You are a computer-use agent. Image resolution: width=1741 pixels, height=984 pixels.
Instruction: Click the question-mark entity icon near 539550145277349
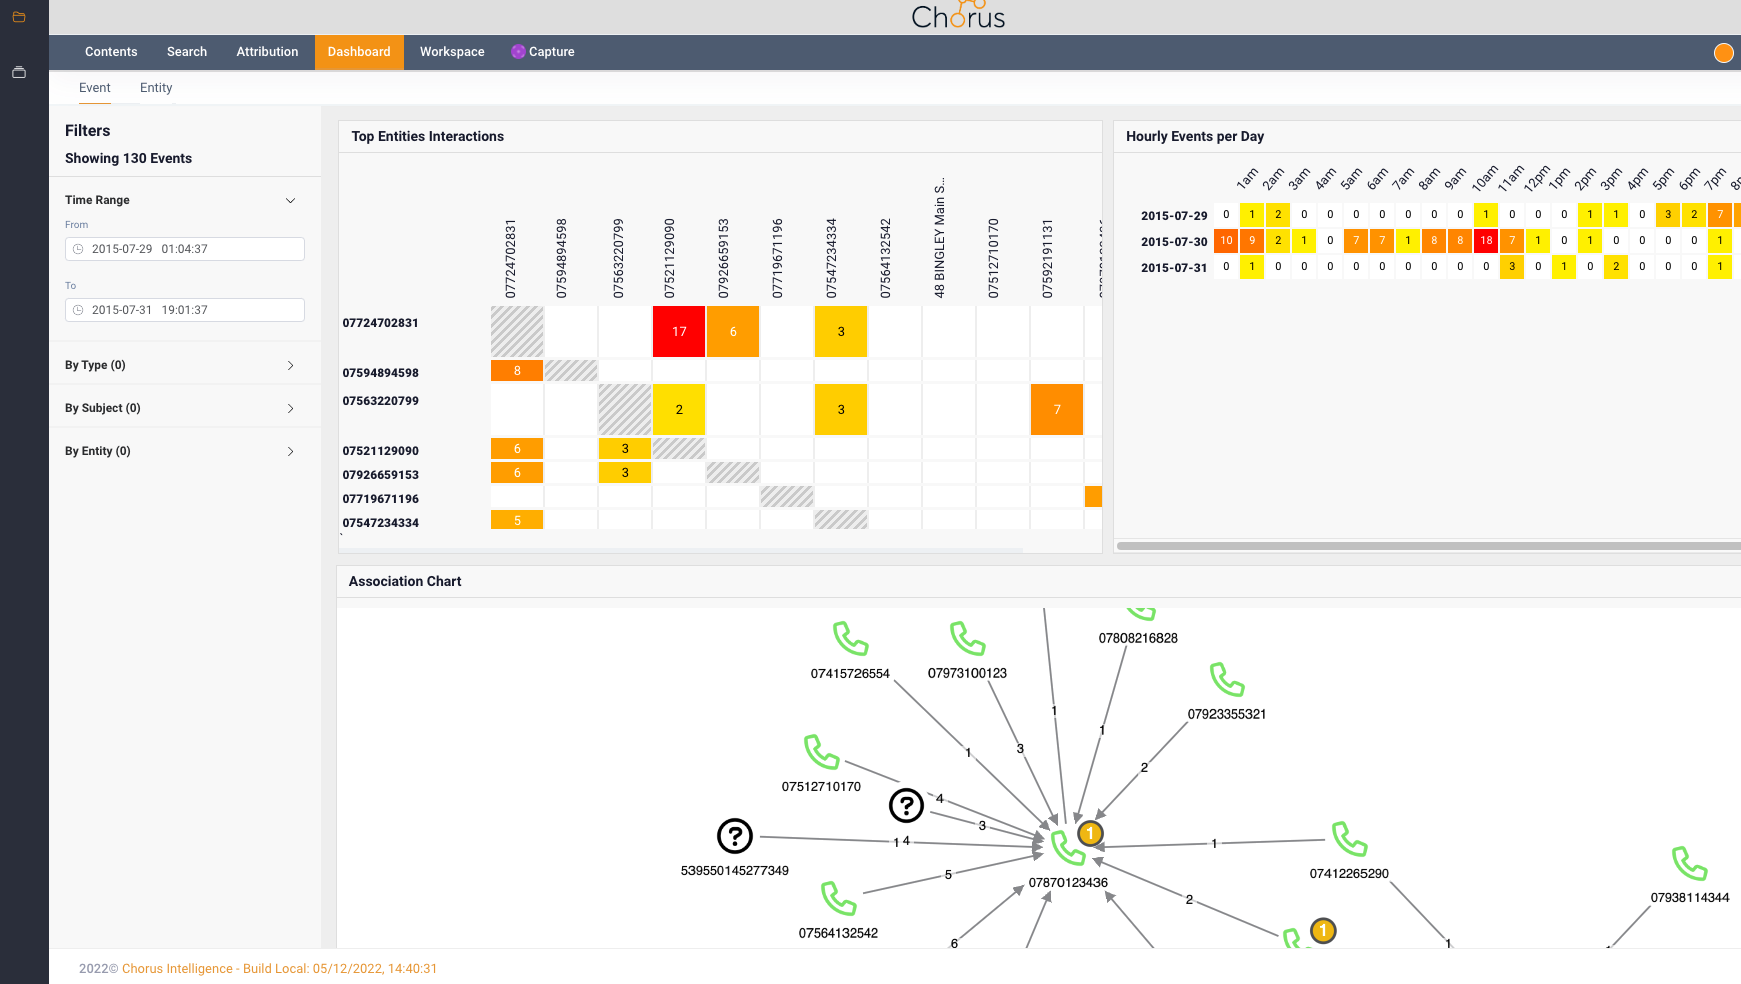(735, 836)
